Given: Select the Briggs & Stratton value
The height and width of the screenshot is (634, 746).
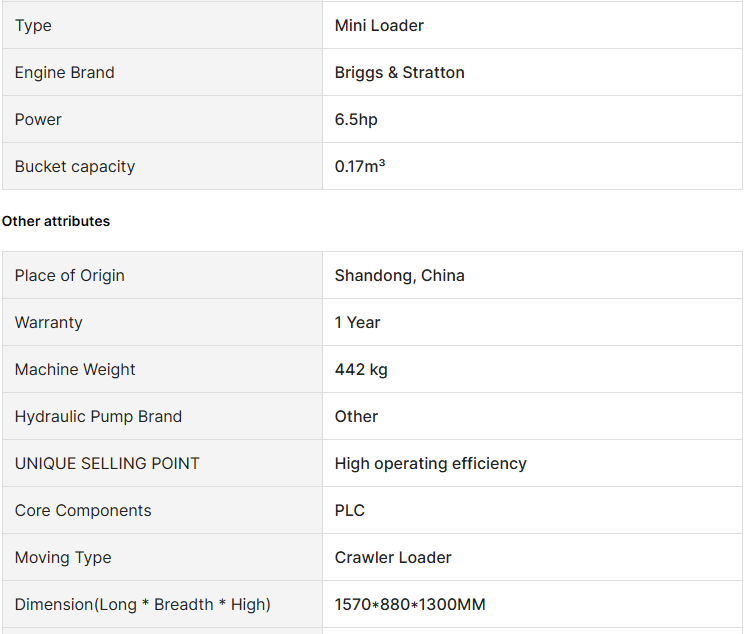Looking at the screenshot, I should point(399,72).
